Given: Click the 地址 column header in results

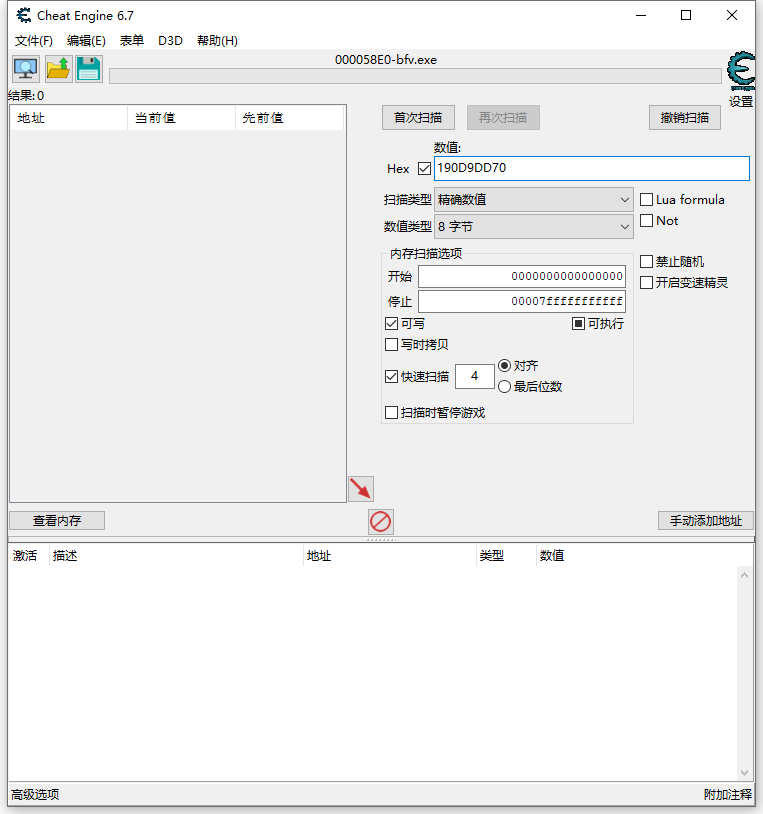Looking at the screenshot, I should tap(69, 118).
